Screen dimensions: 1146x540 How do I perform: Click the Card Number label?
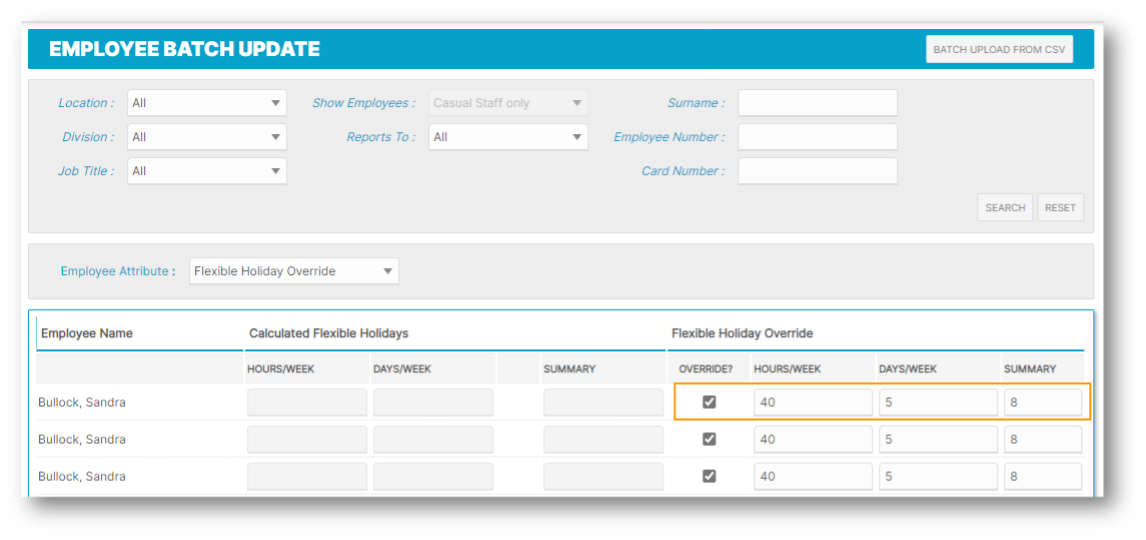(683, 171)
